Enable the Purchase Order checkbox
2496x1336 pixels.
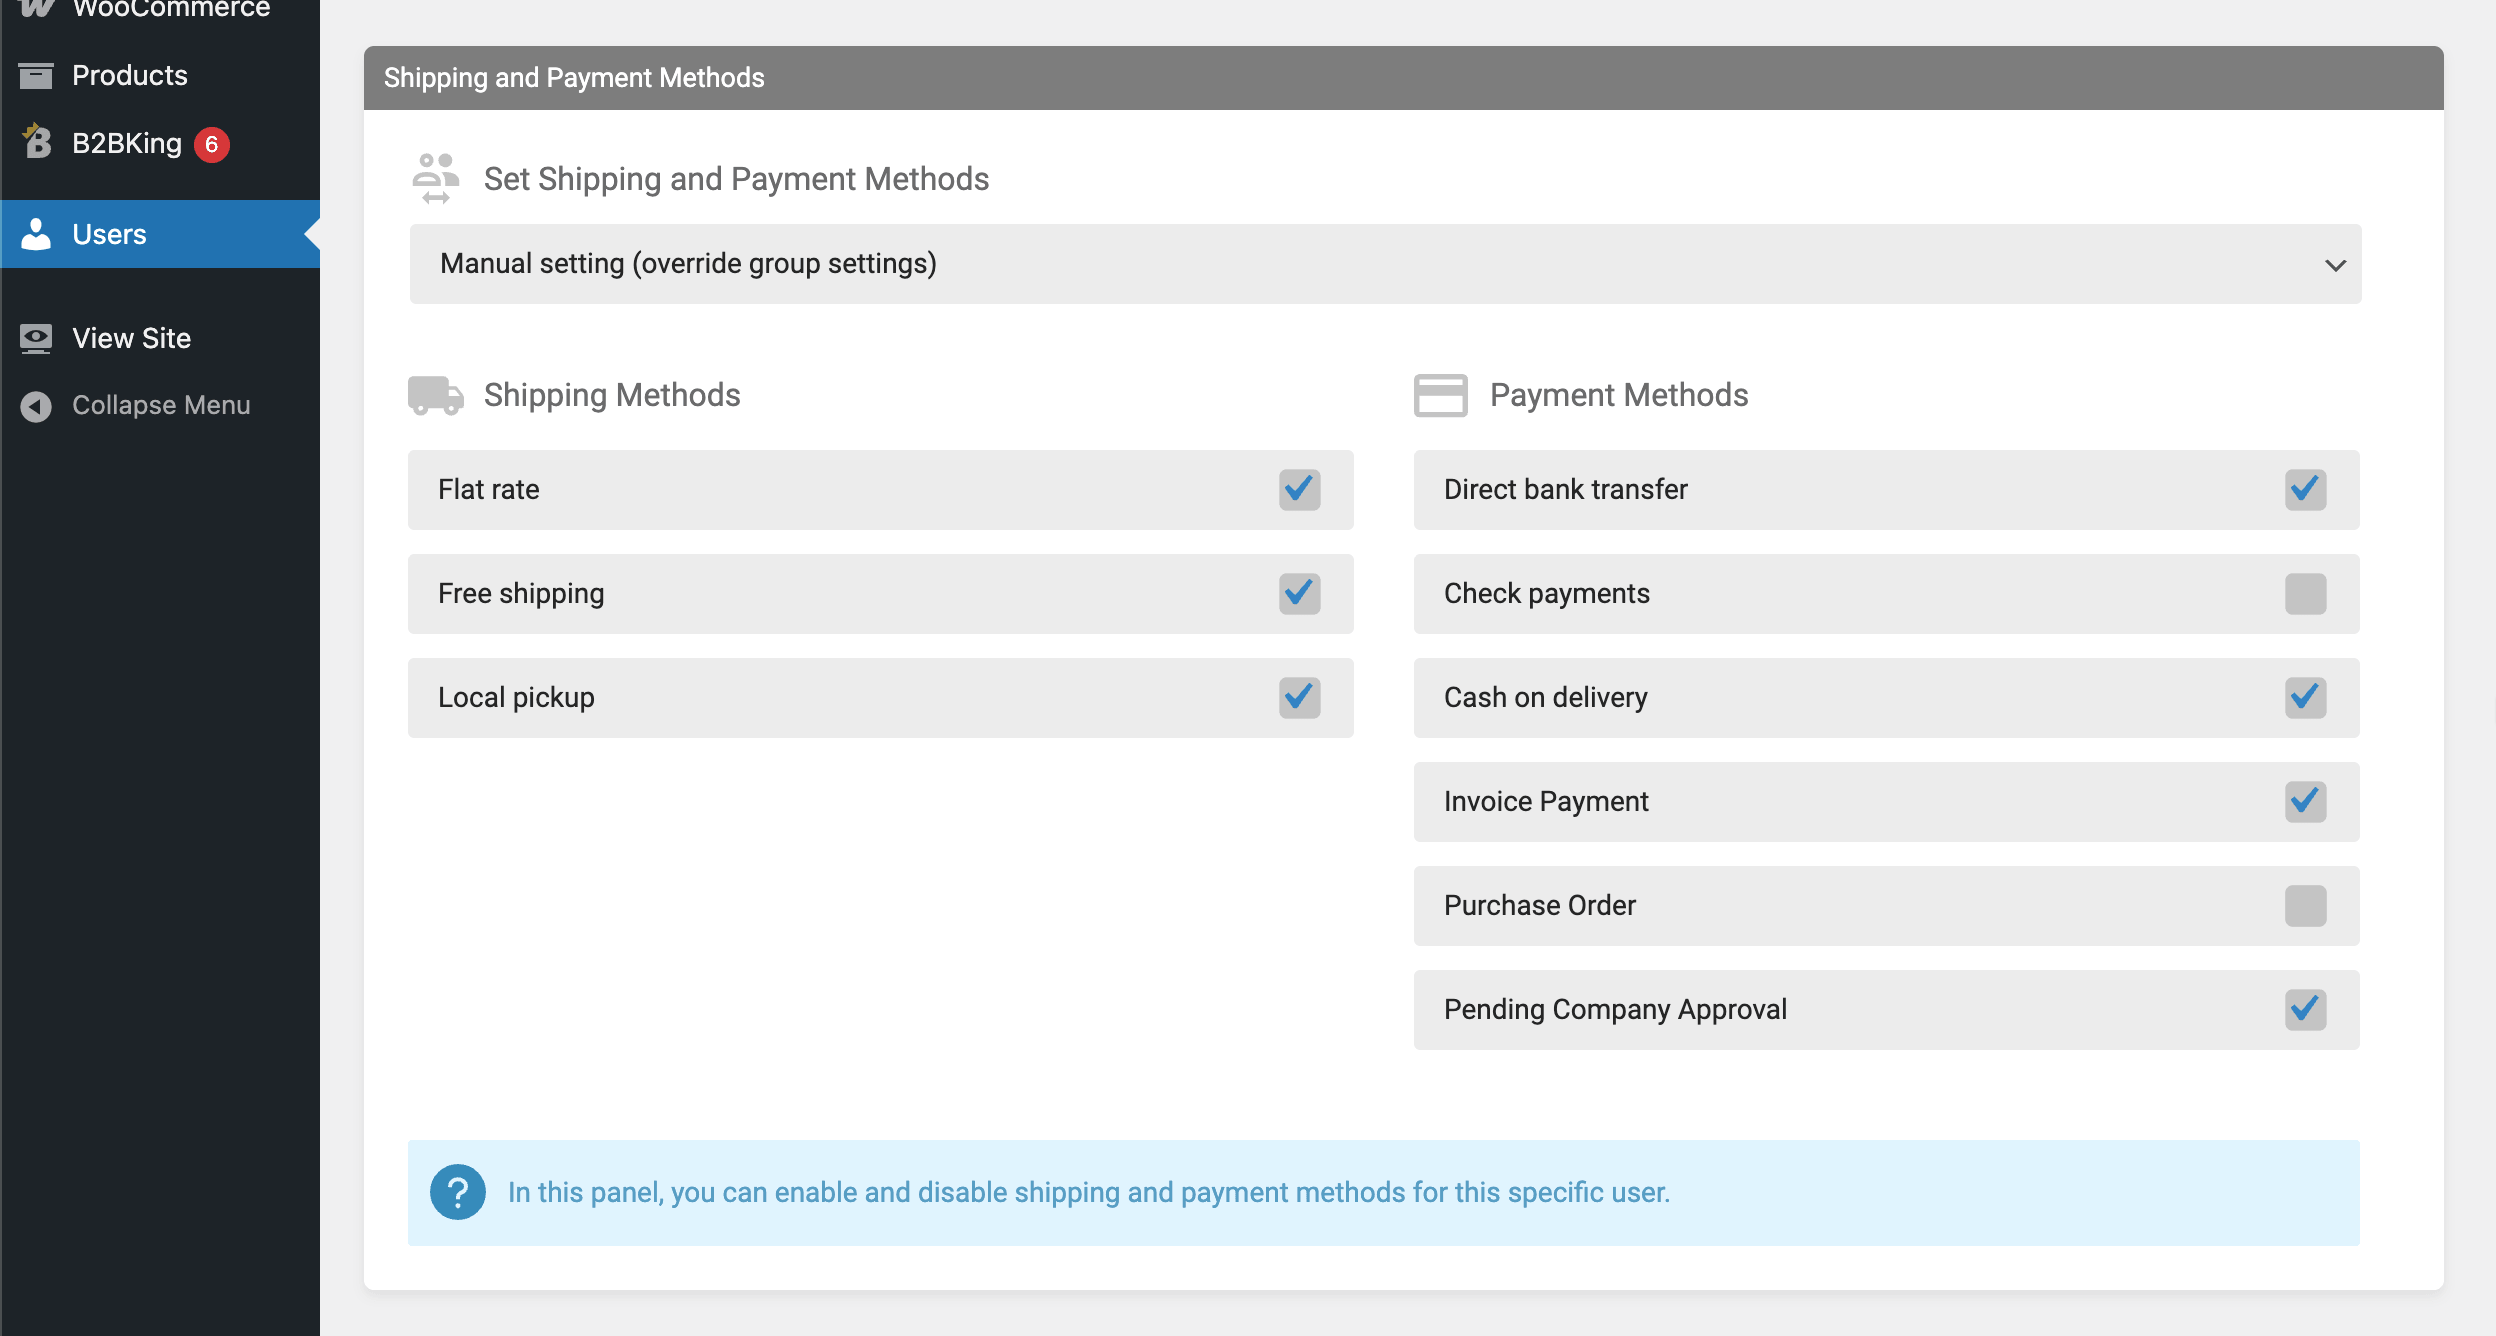pos(2305,906)
